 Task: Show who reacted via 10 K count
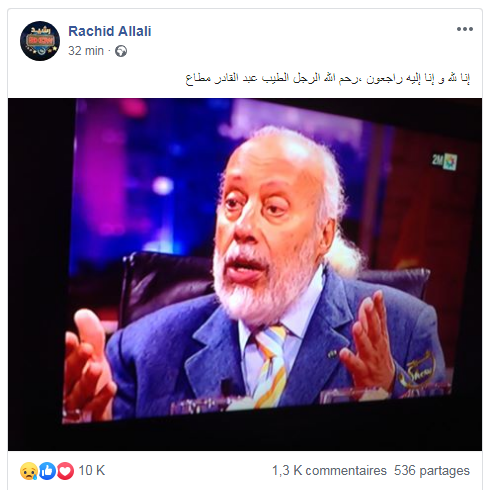[92, 471]
